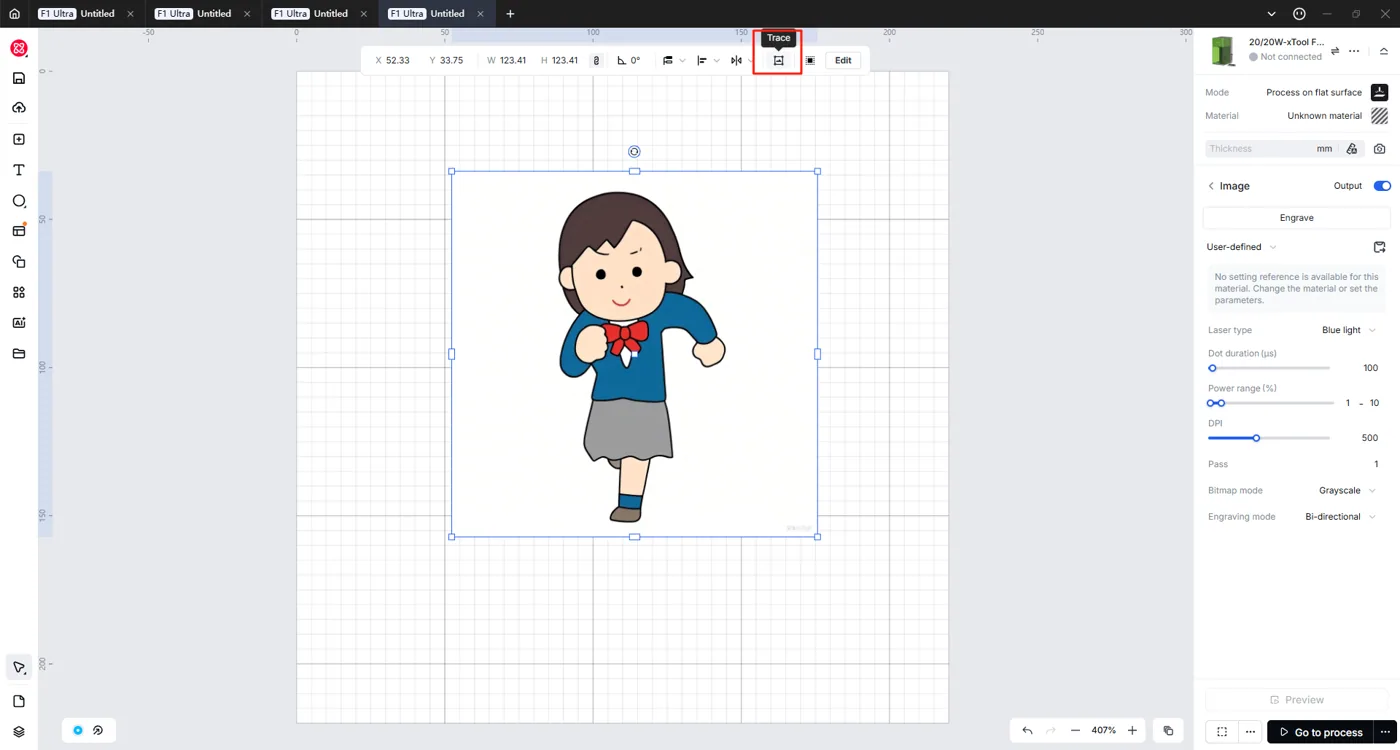Click the save parameters icon
This screenshot has height=750, width=1400.
(1380, 247)
